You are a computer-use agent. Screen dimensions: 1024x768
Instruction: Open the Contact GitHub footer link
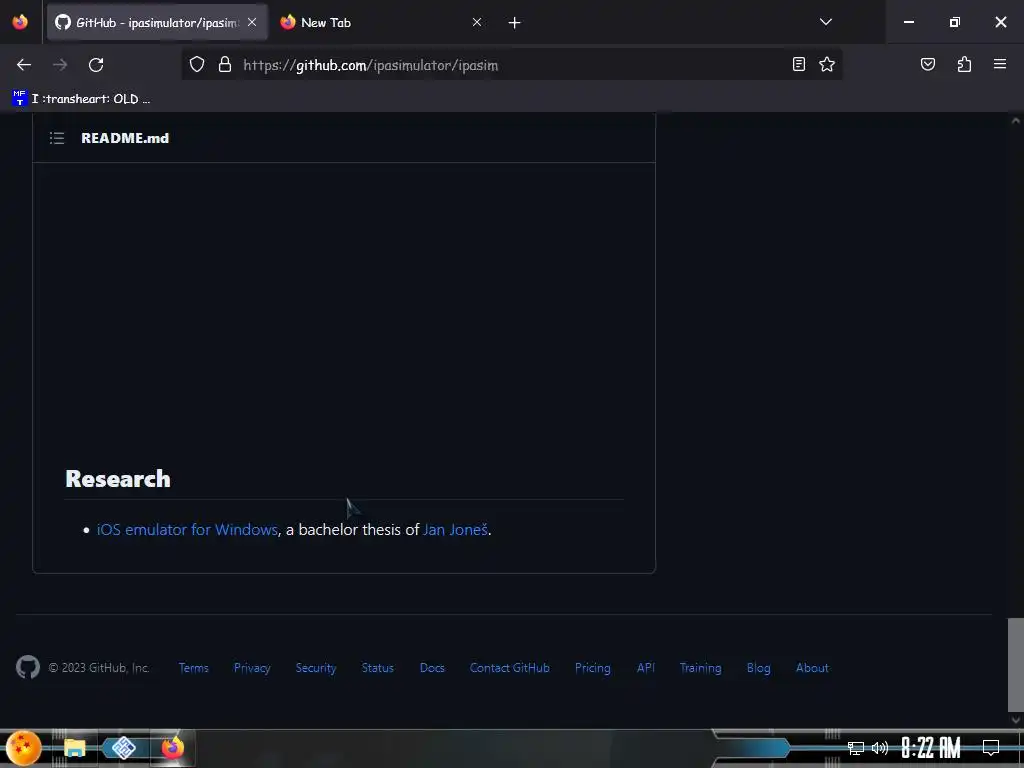pyautogui.click(x=509, y=667)
